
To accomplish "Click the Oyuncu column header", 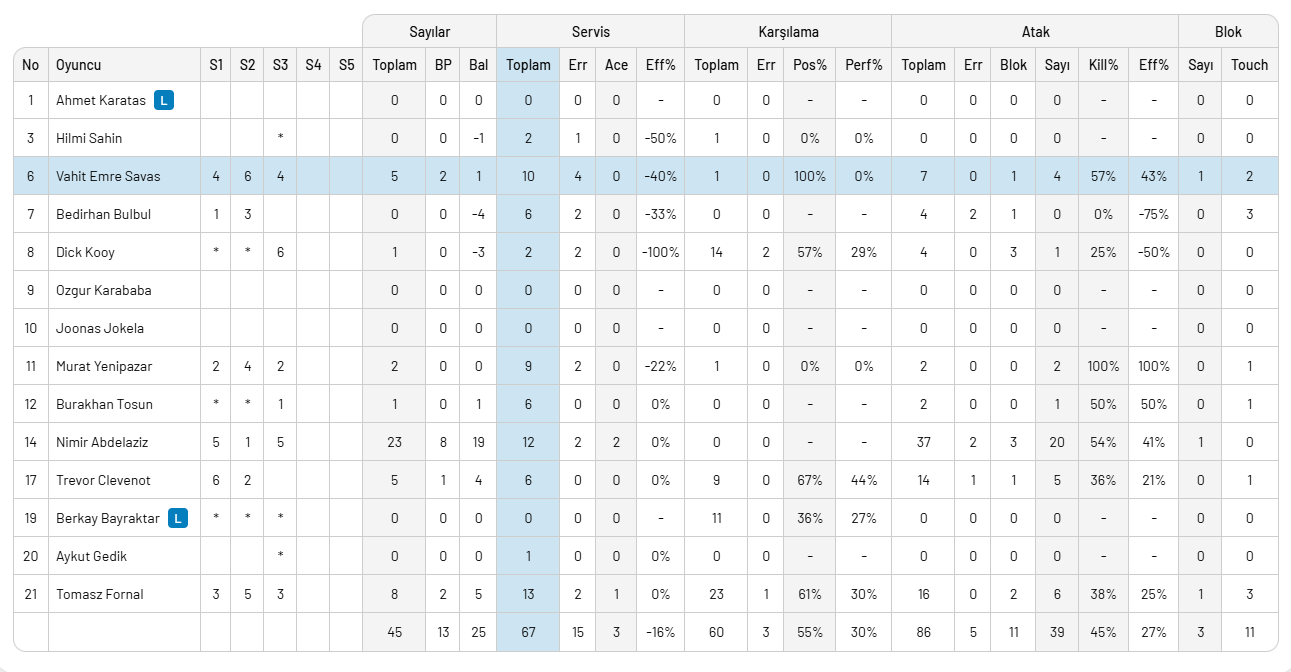I will point(78,65).
